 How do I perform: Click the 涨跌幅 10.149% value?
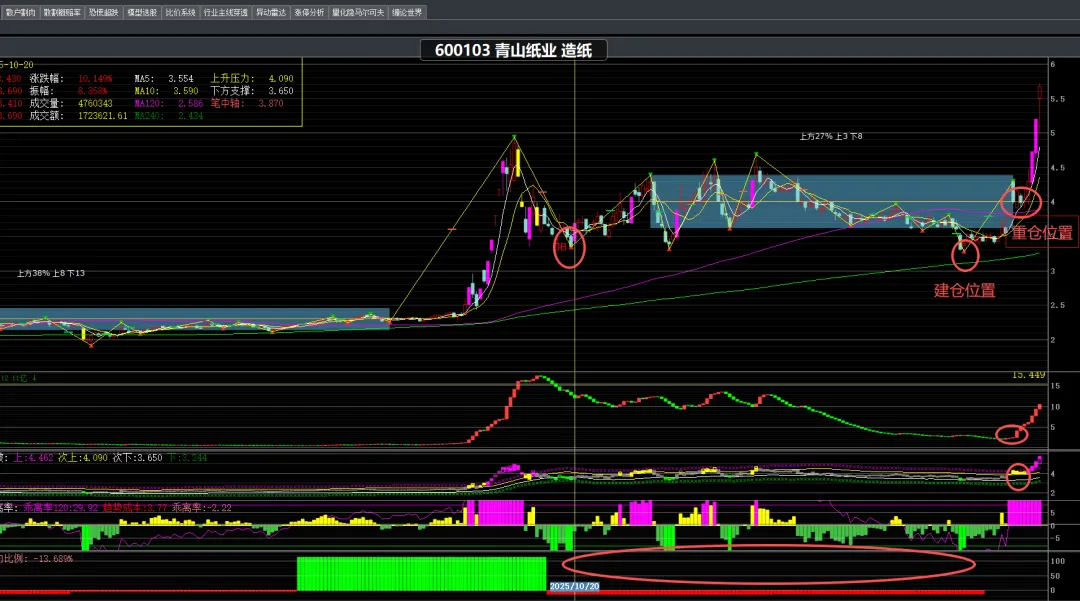pos(94,78)
